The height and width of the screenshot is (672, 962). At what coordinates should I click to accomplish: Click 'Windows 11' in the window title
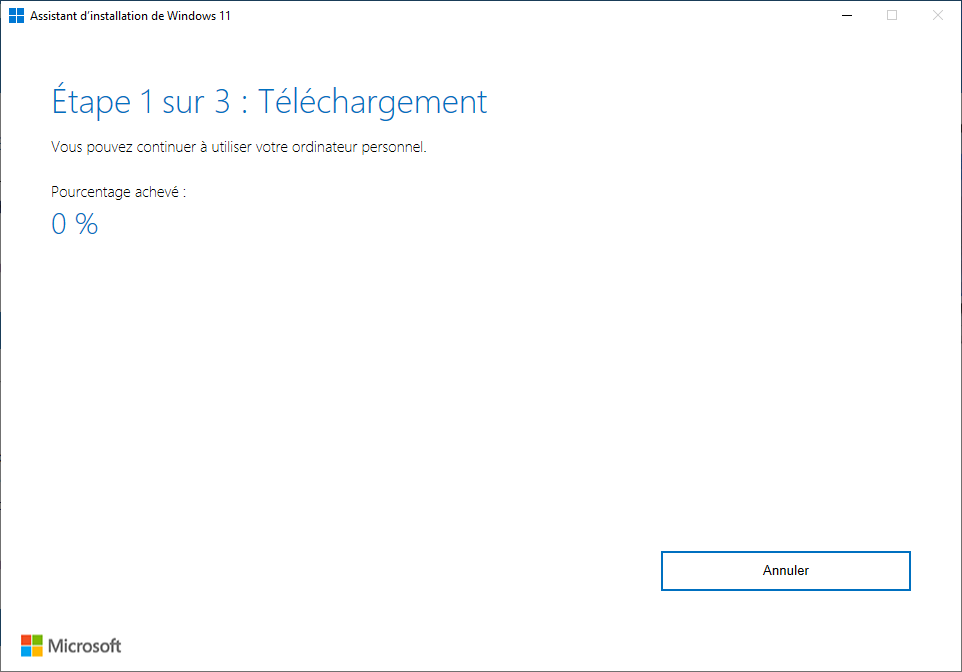coord(199,16)
